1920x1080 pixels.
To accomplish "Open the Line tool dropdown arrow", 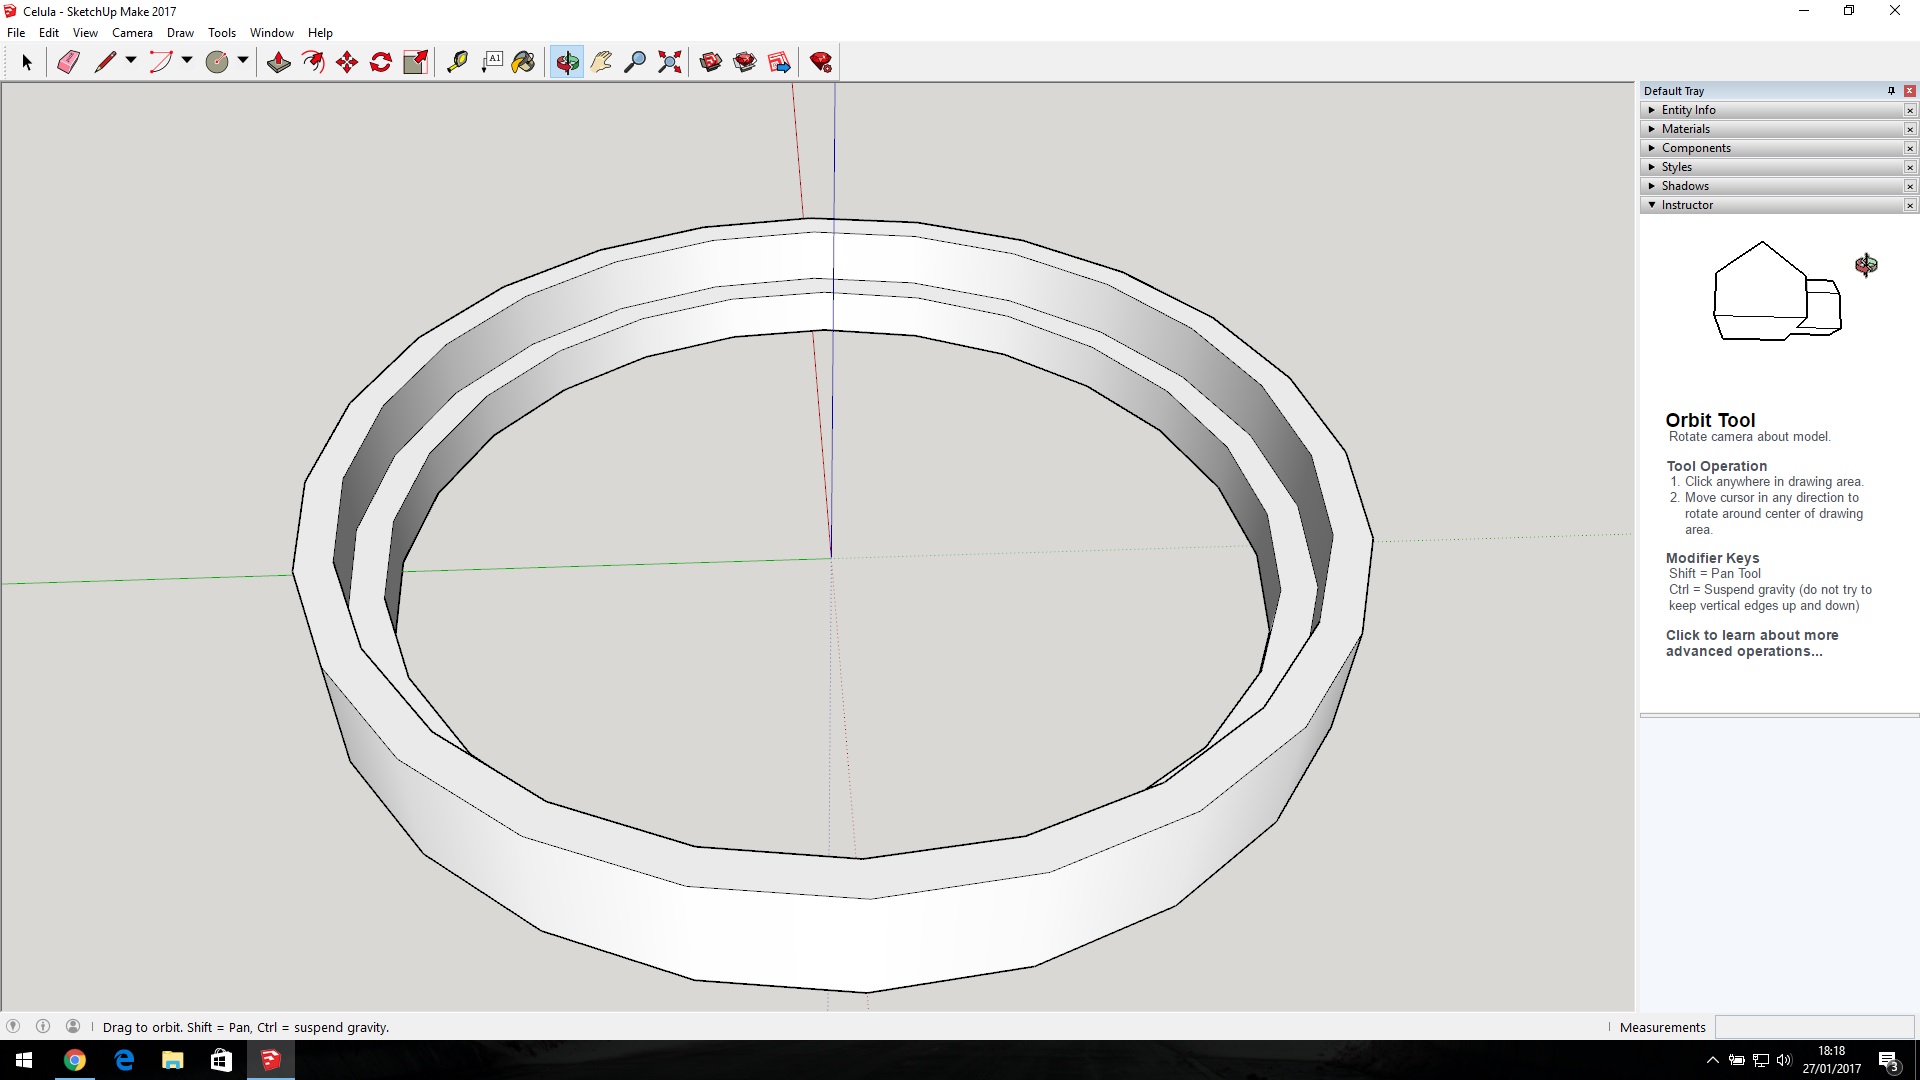I will (x=131, y=61).
